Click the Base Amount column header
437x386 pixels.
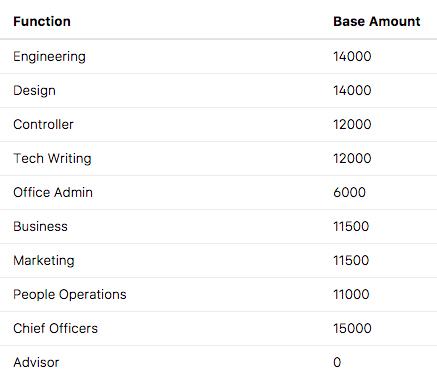[x=377, y=22]
